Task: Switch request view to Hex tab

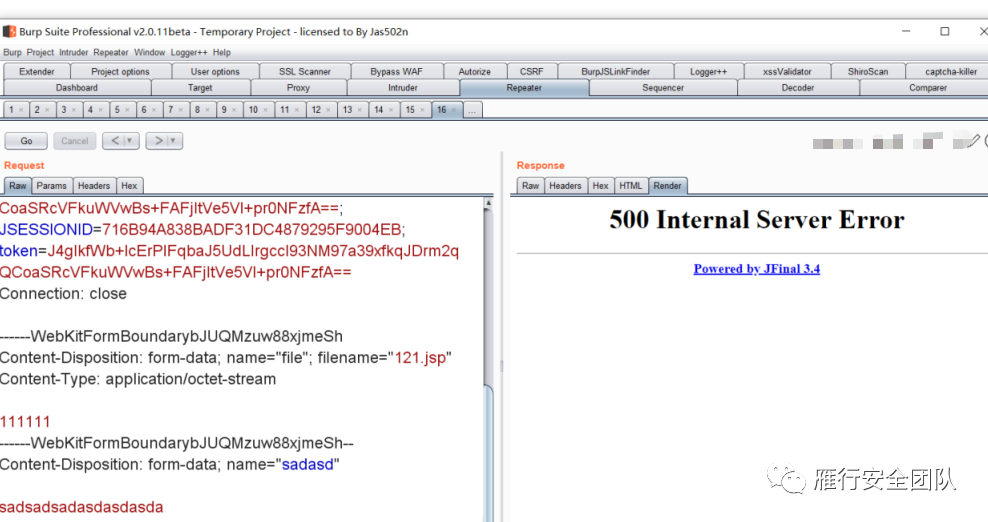Action: (x=129, y=185)
